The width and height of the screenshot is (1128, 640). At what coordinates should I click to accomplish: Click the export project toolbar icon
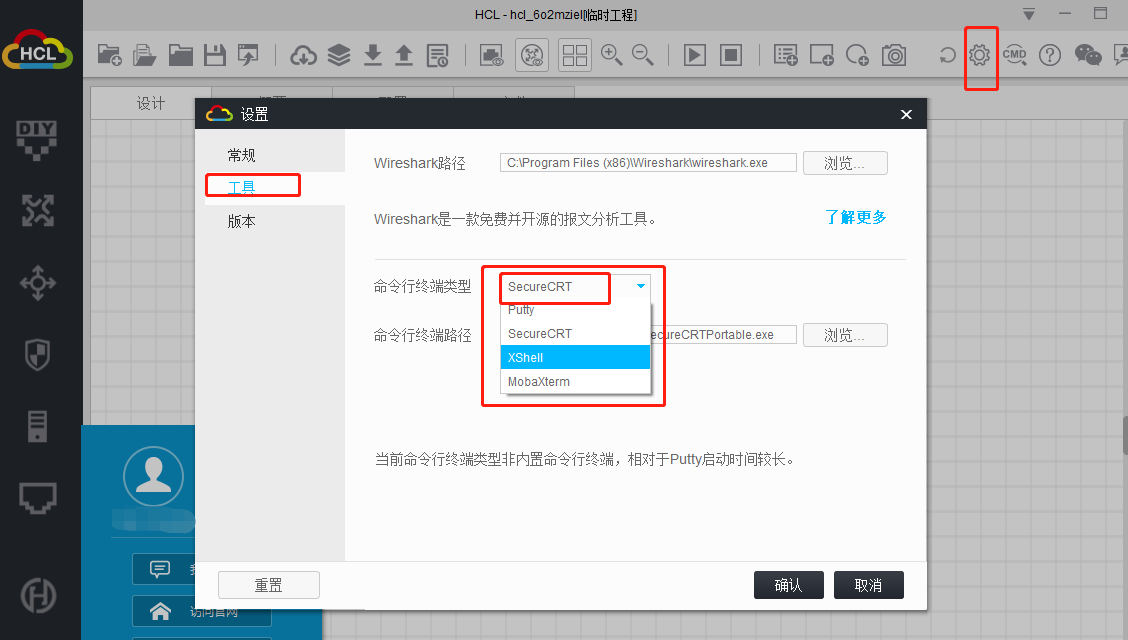[x=248, y=55]
